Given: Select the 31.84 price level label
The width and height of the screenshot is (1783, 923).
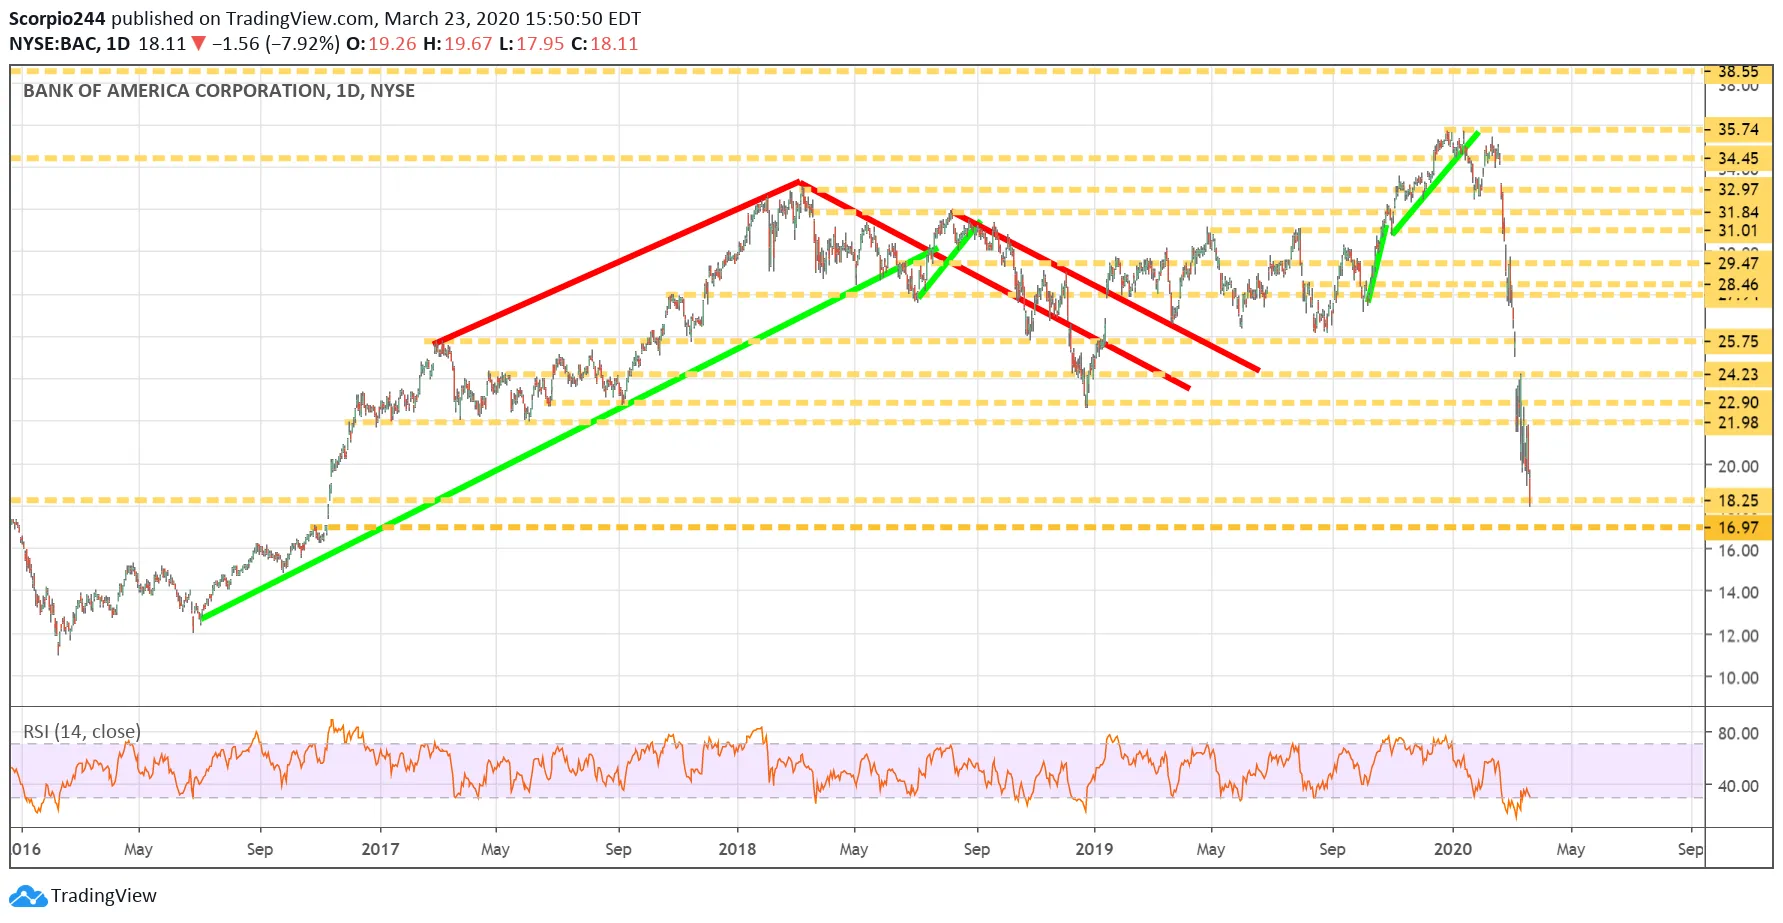Looking at the screenshot, I should (x=1738, y=212).
